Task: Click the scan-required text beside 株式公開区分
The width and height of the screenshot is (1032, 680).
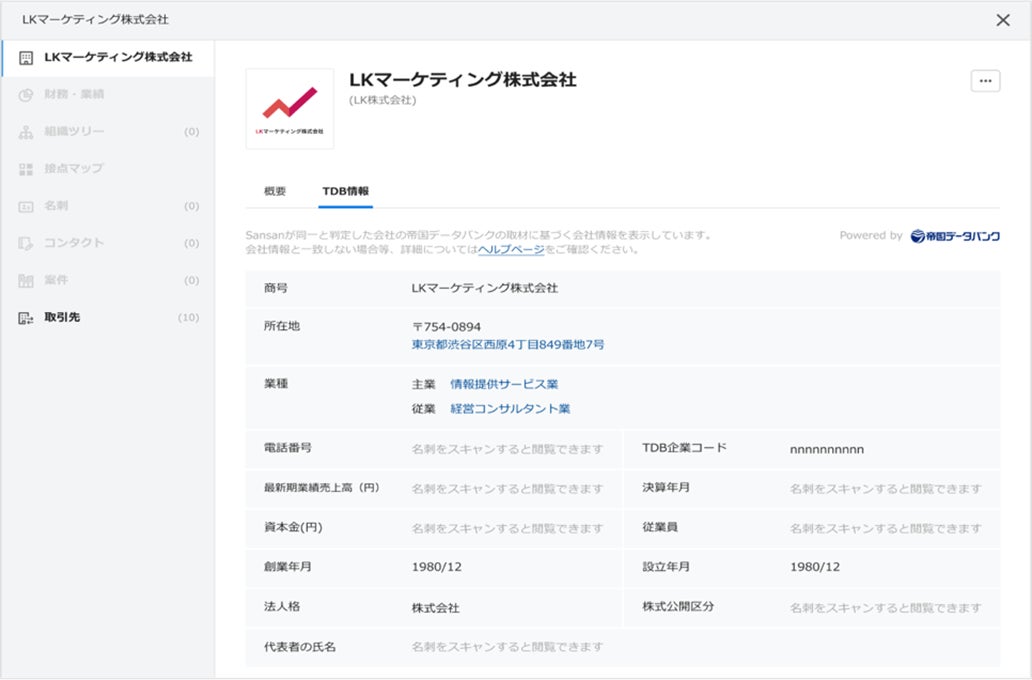Action: pyautogui.click(x=886, y=608)
